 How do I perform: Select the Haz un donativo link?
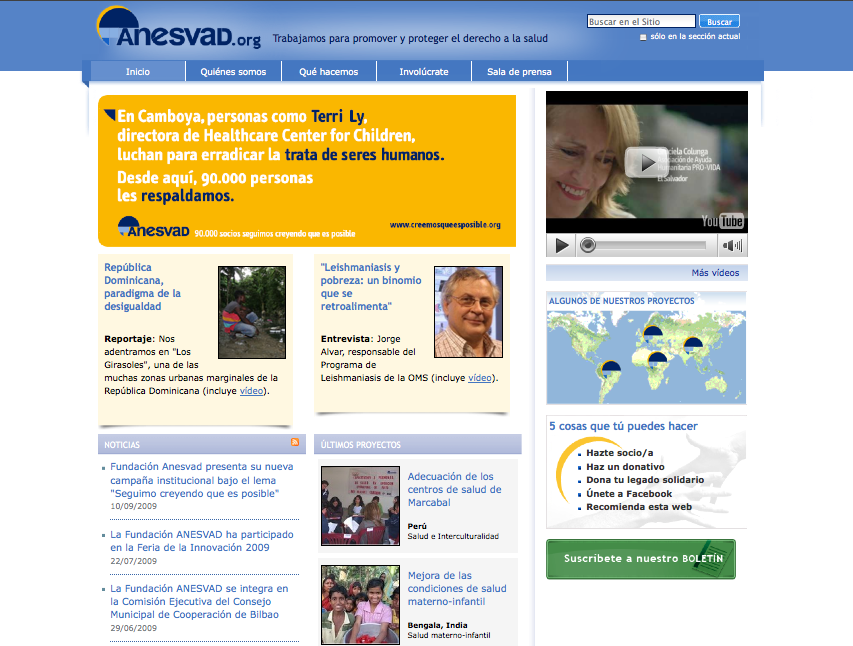click(x=626, y=466)
